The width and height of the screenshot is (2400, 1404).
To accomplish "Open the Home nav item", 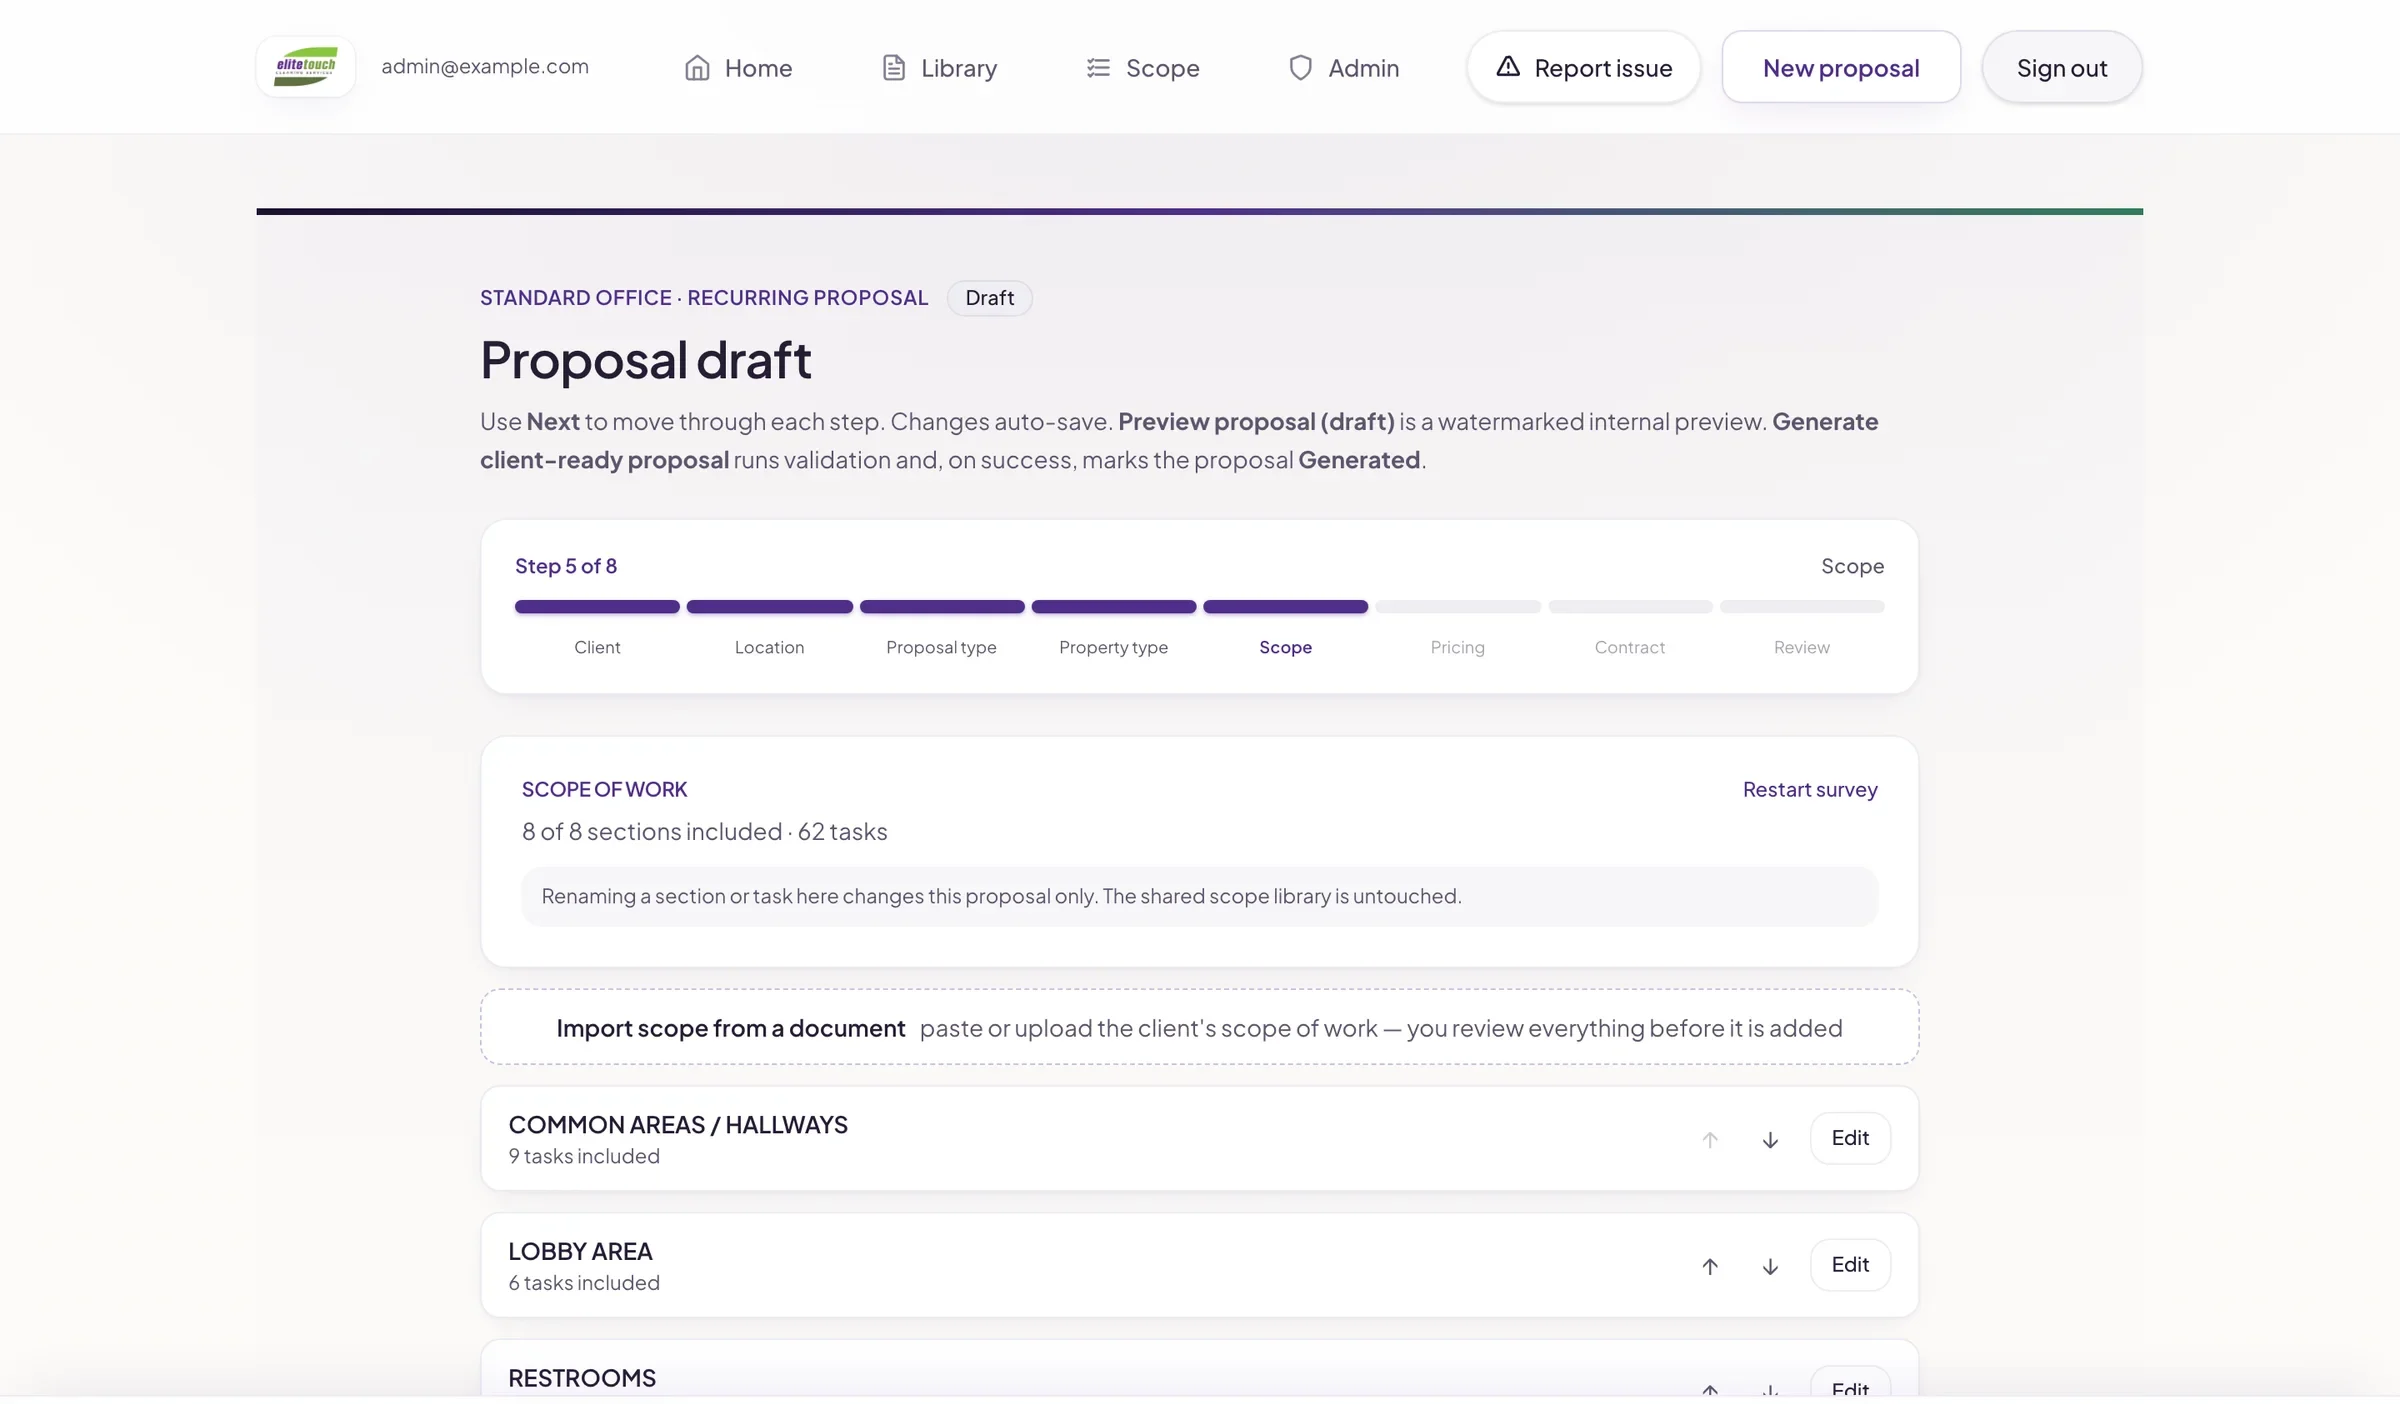I will (738, 68).
